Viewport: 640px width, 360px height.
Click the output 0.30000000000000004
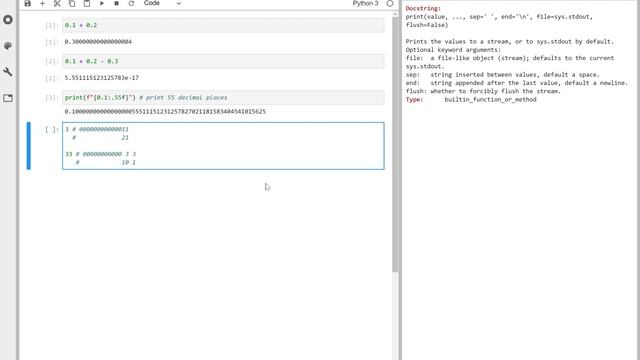tap(98, 42)
